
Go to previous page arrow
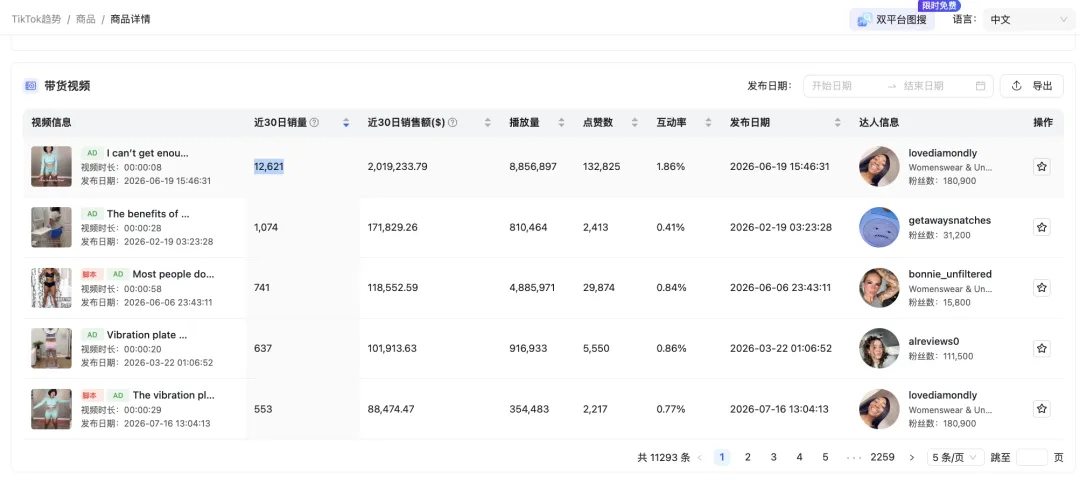(x=700, y=457)
